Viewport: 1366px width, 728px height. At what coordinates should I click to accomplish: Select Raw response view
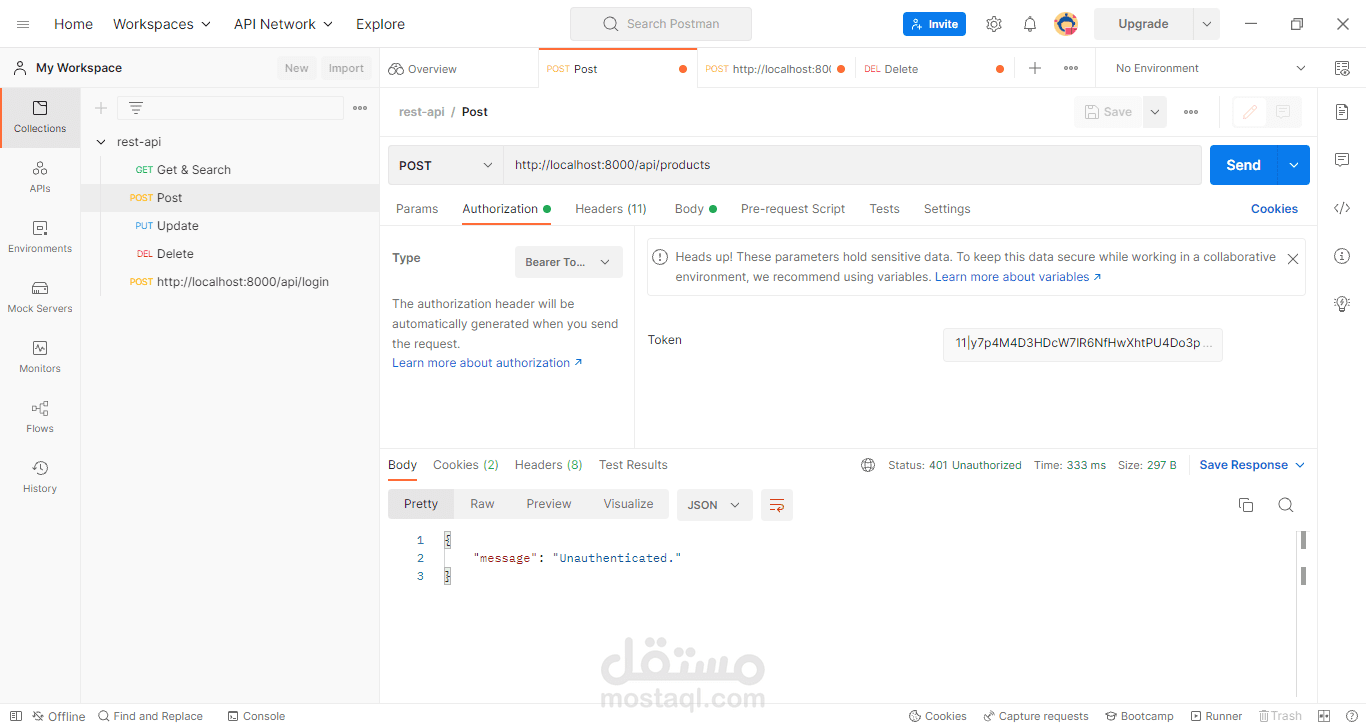pos(482,504)
